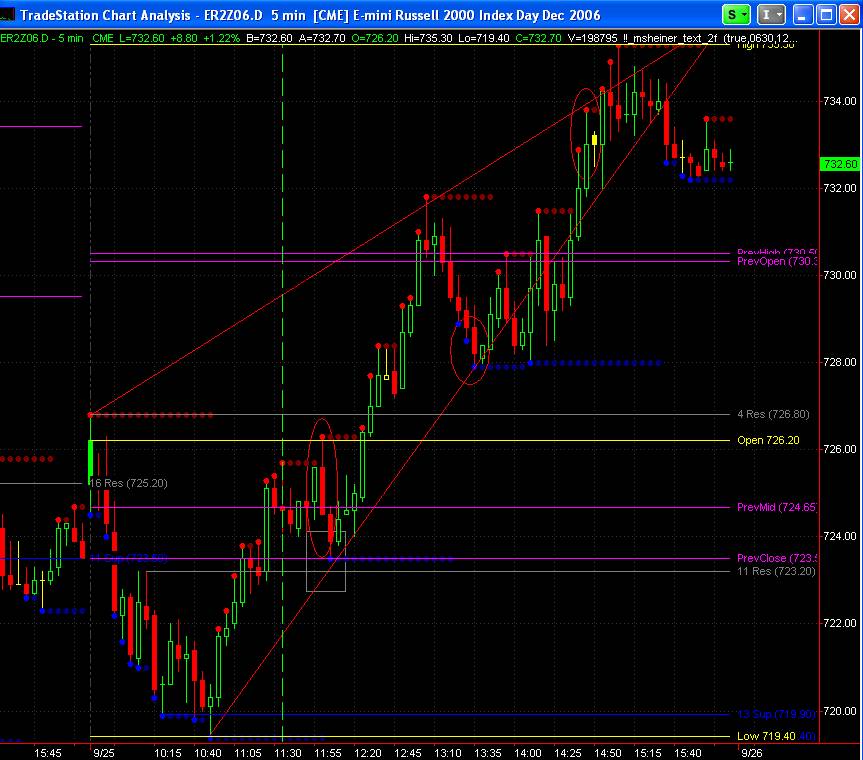Click the '+1.22%' percent change value
The width and height of the screenshot is (863, 760).
coord(221,38)
